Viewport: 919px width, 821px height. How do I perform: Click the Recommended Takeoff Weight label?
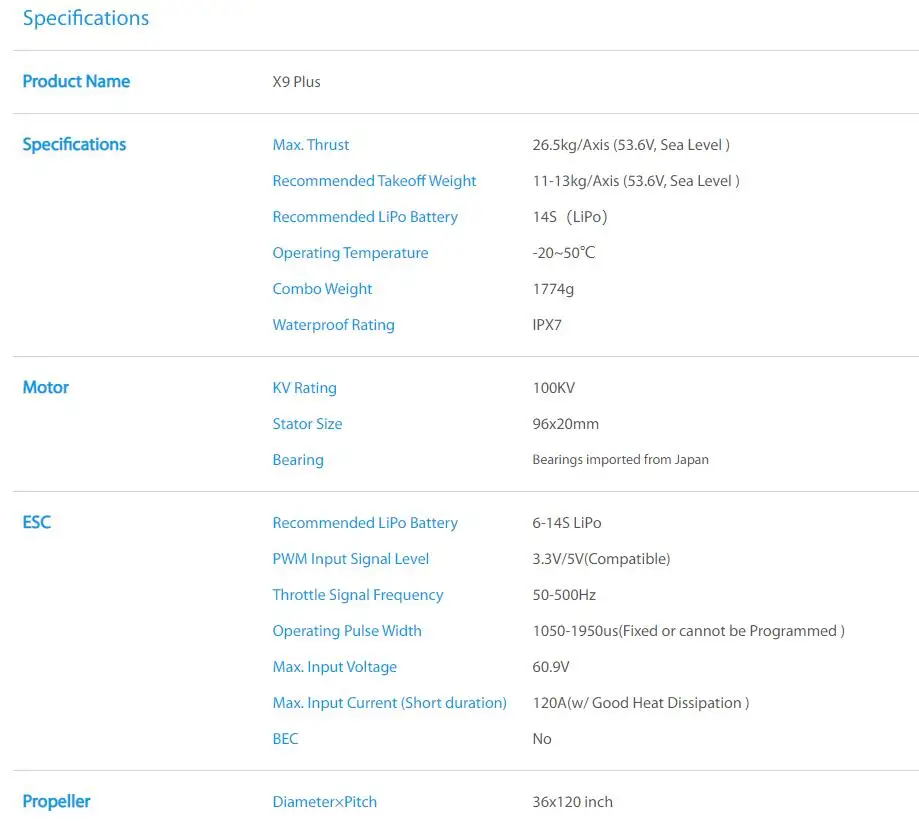[x=374, y=181]
